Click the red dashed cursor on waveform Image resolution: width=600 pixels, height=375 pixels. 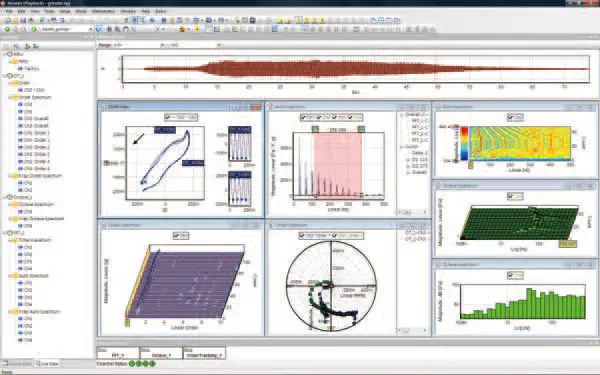(435, 69)
